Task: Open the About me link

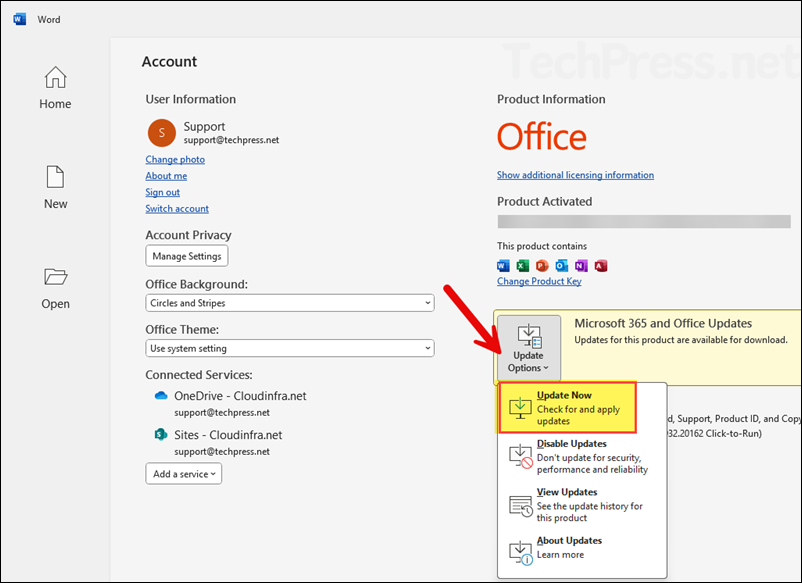Action: click(166, 175)
